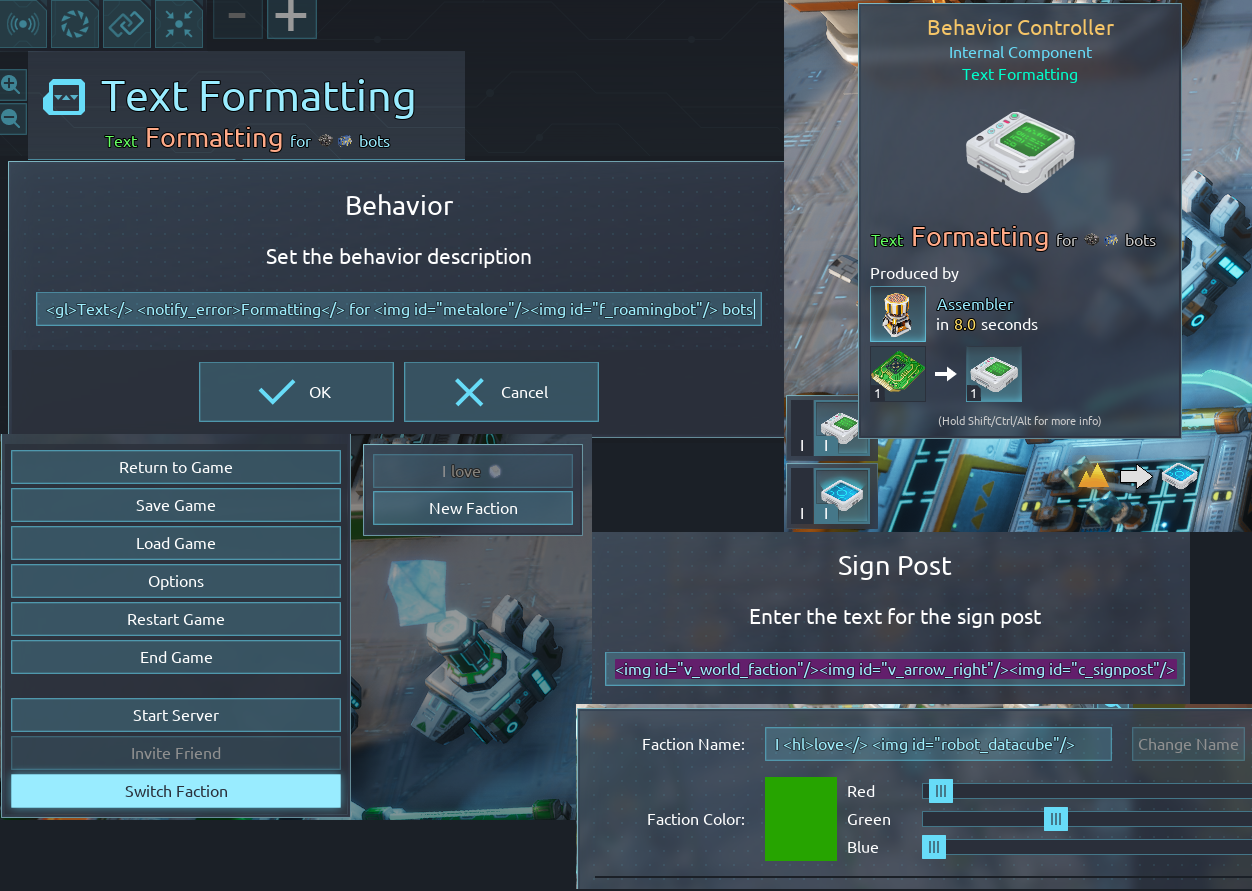The image size is (1252, 891).
Task: Select Switch Faction menu entry
Action: (176, 791)
